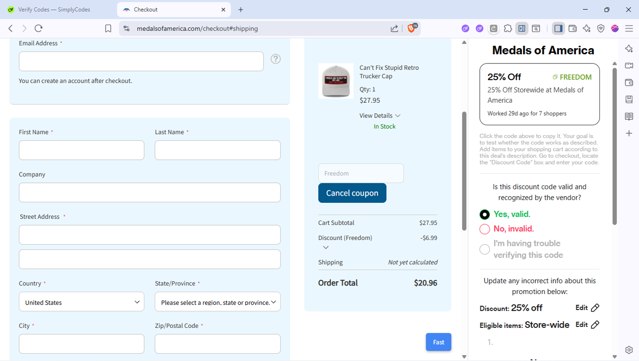Click the Last Name input field
The height and width of the screenshot is (361, 639).
pos(218,150)
